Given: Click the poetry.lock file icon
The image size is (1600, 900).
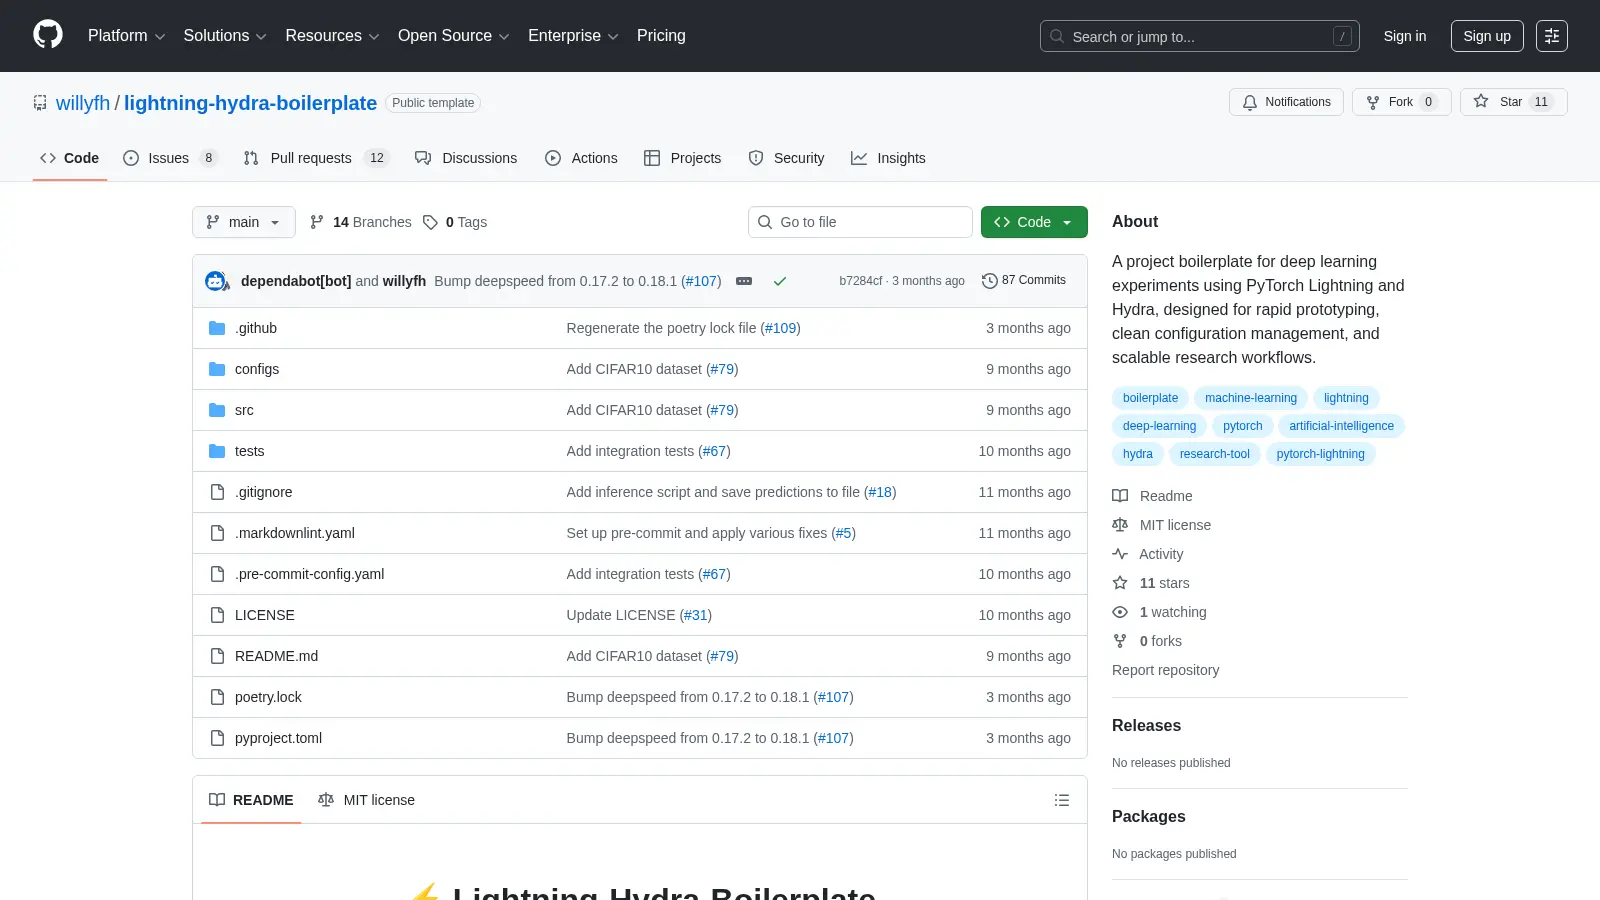Looking at the screenshot, I should 217,697.
